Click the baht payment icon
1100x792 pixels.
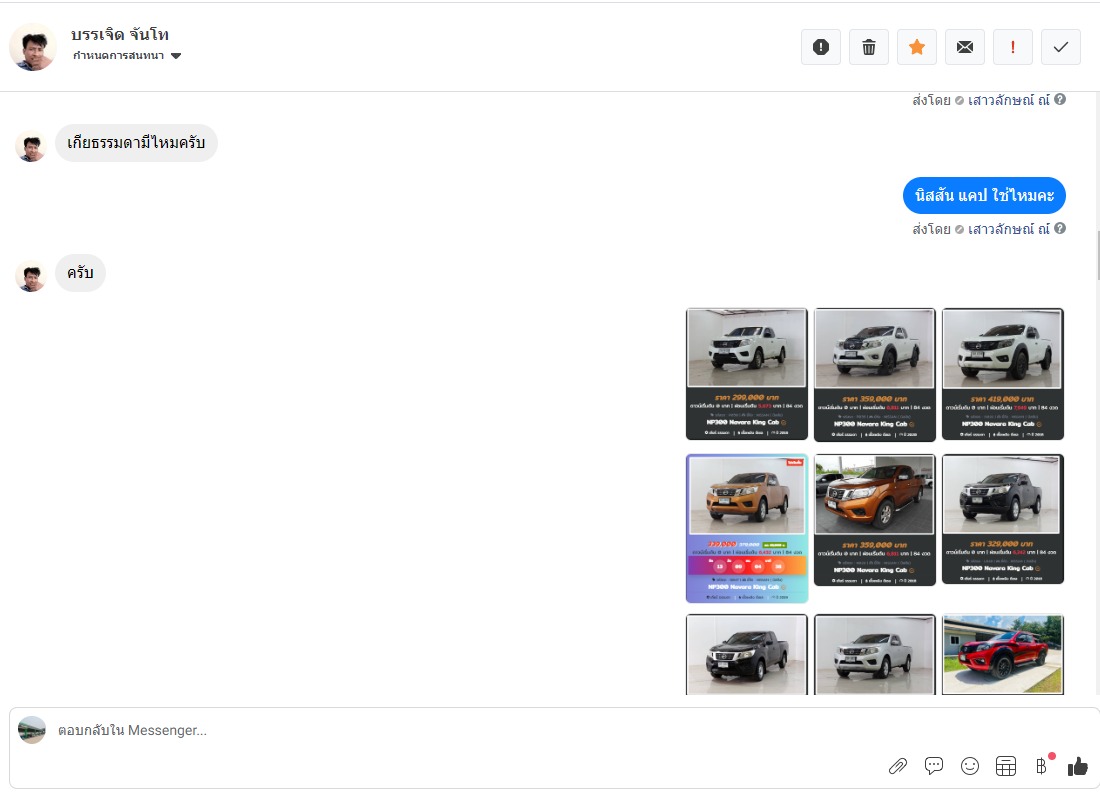coord(1042,765)
